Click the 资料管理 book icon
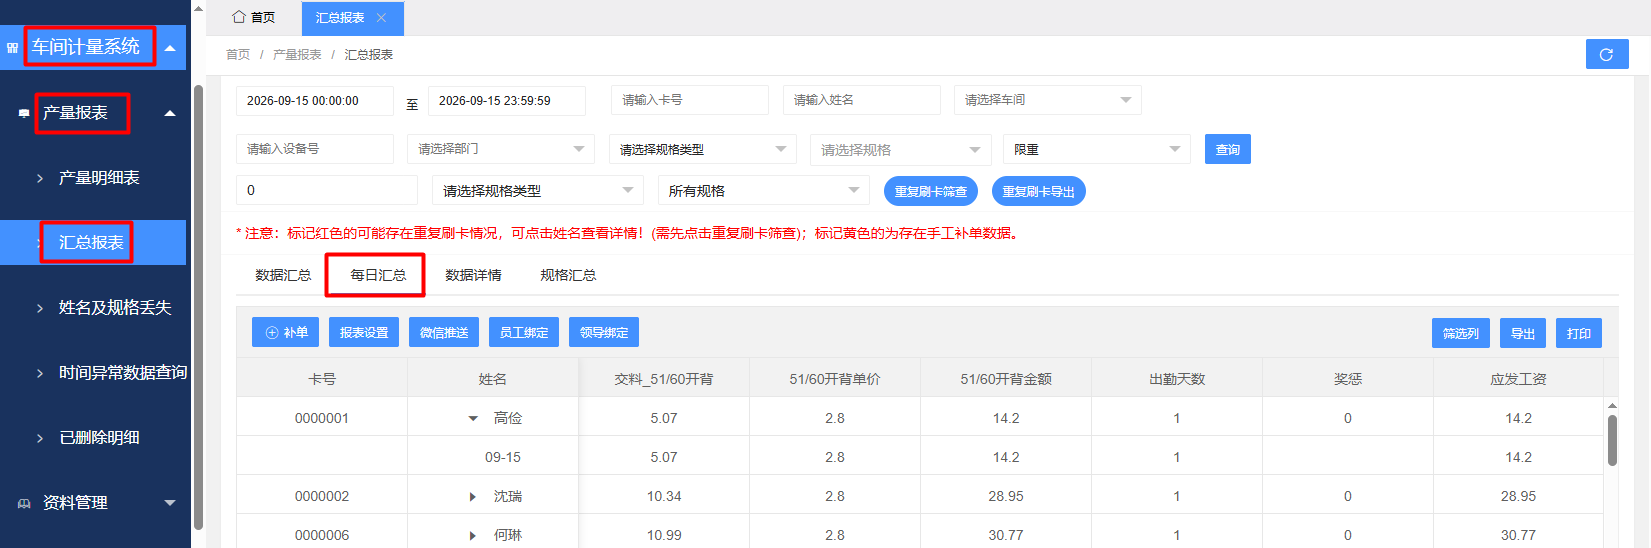This screenshot has height=548, width=1651. pos(24,503)
